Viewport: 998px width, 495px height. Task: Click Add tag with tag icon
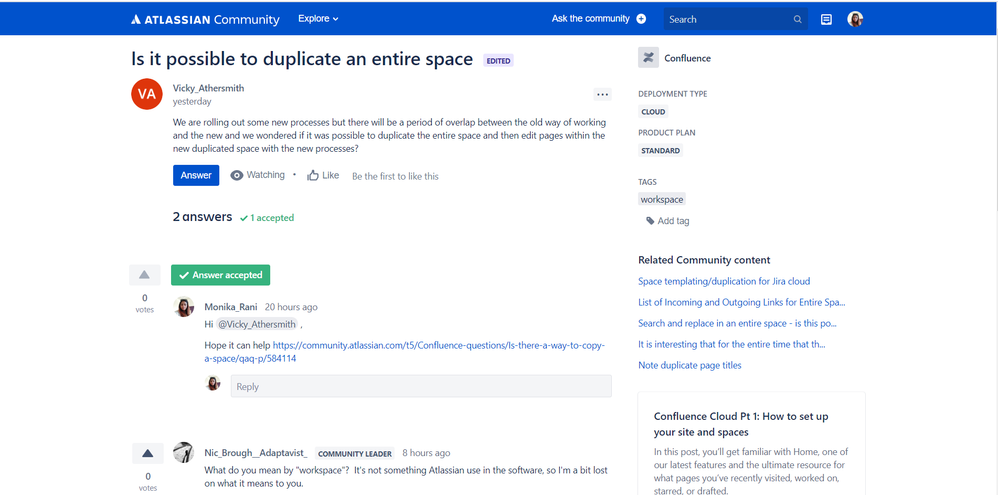pos(668,221)
